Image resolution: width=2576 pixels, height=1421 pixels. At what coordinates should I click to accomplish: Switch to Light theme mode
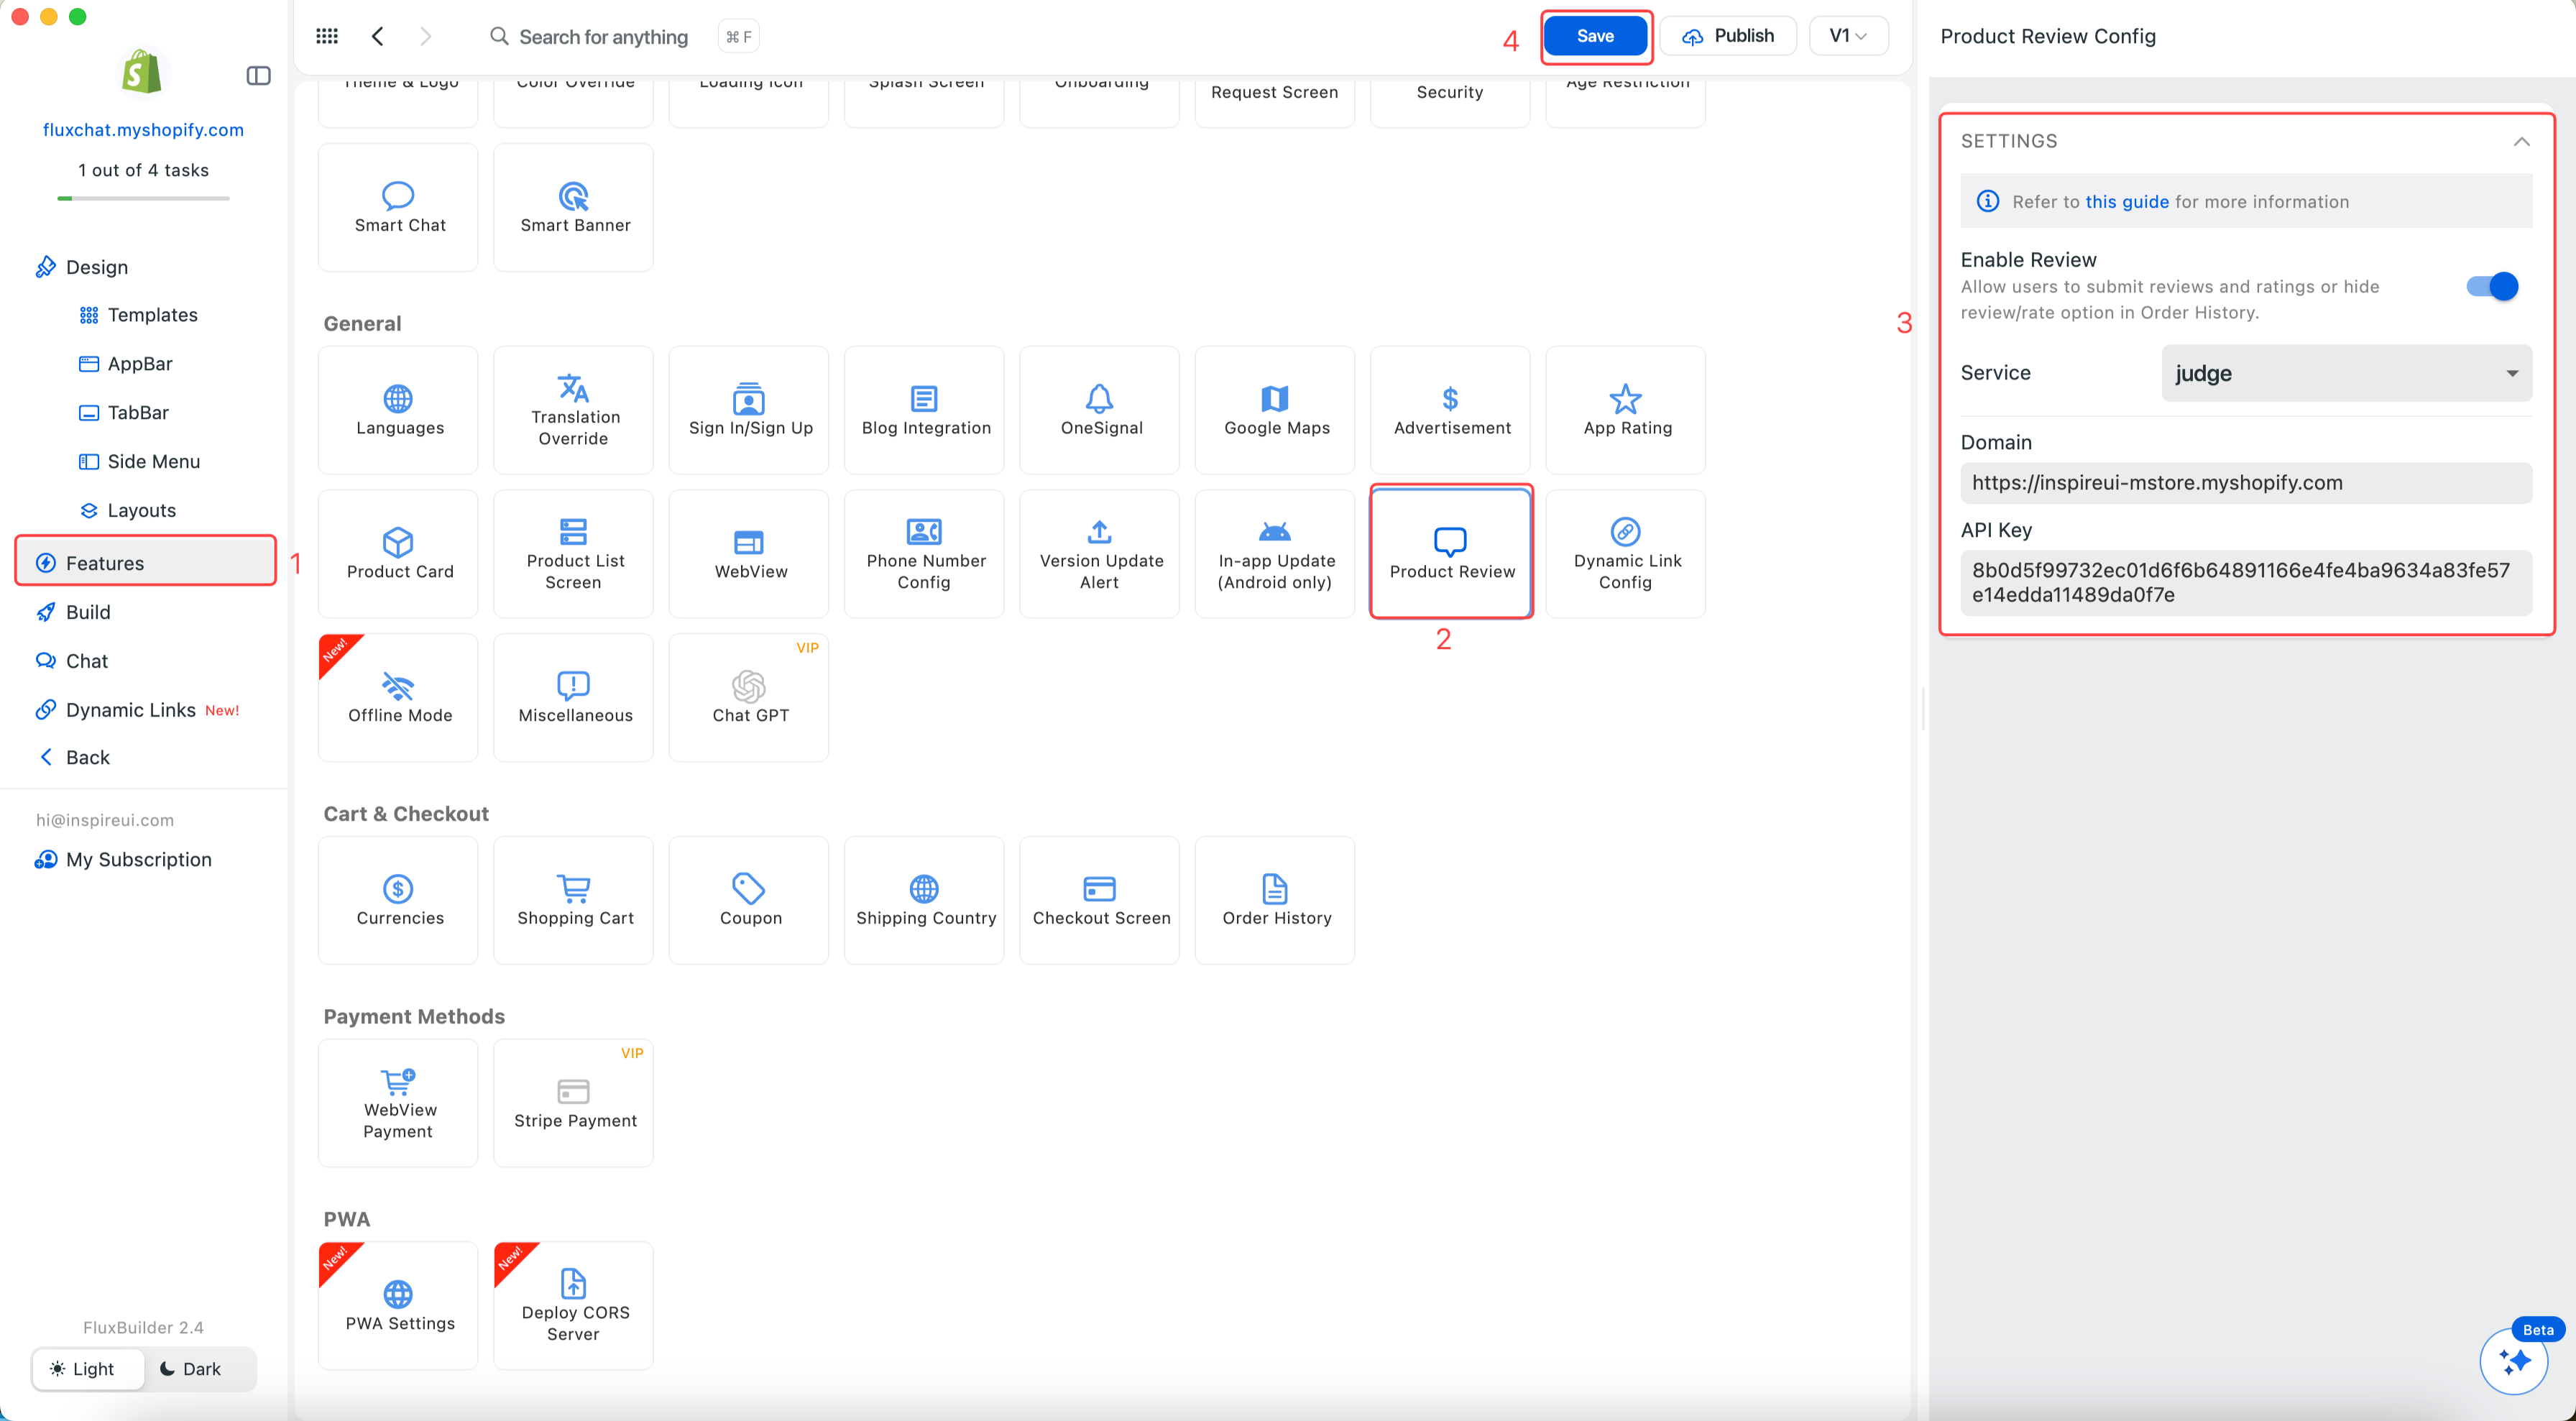83,1369
